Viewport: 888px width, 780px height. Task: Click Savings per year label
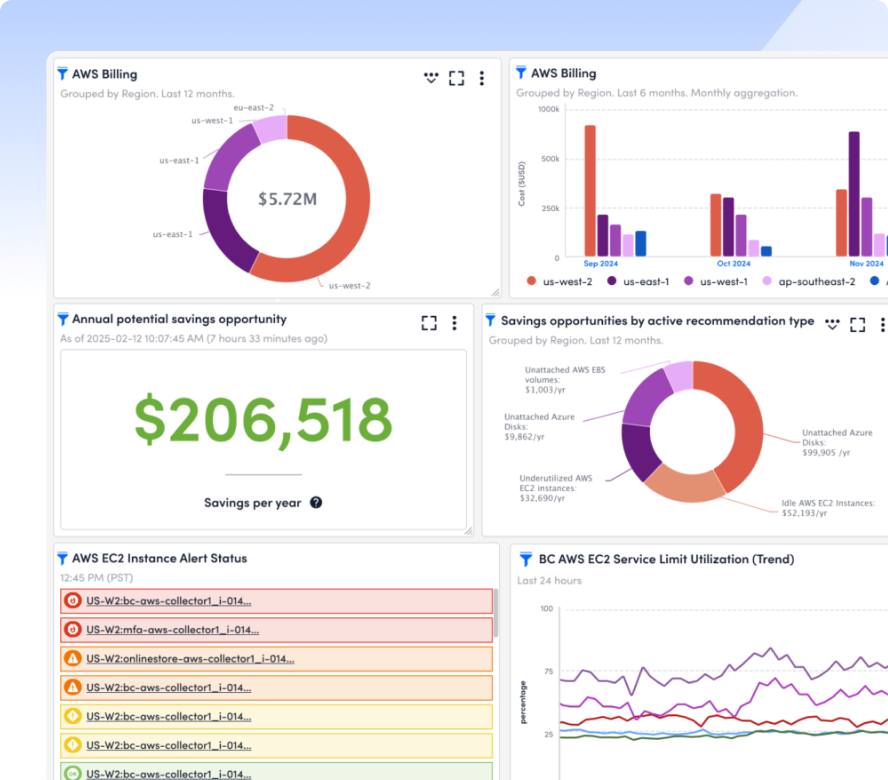pyautogui.click(x=253, y=503)
